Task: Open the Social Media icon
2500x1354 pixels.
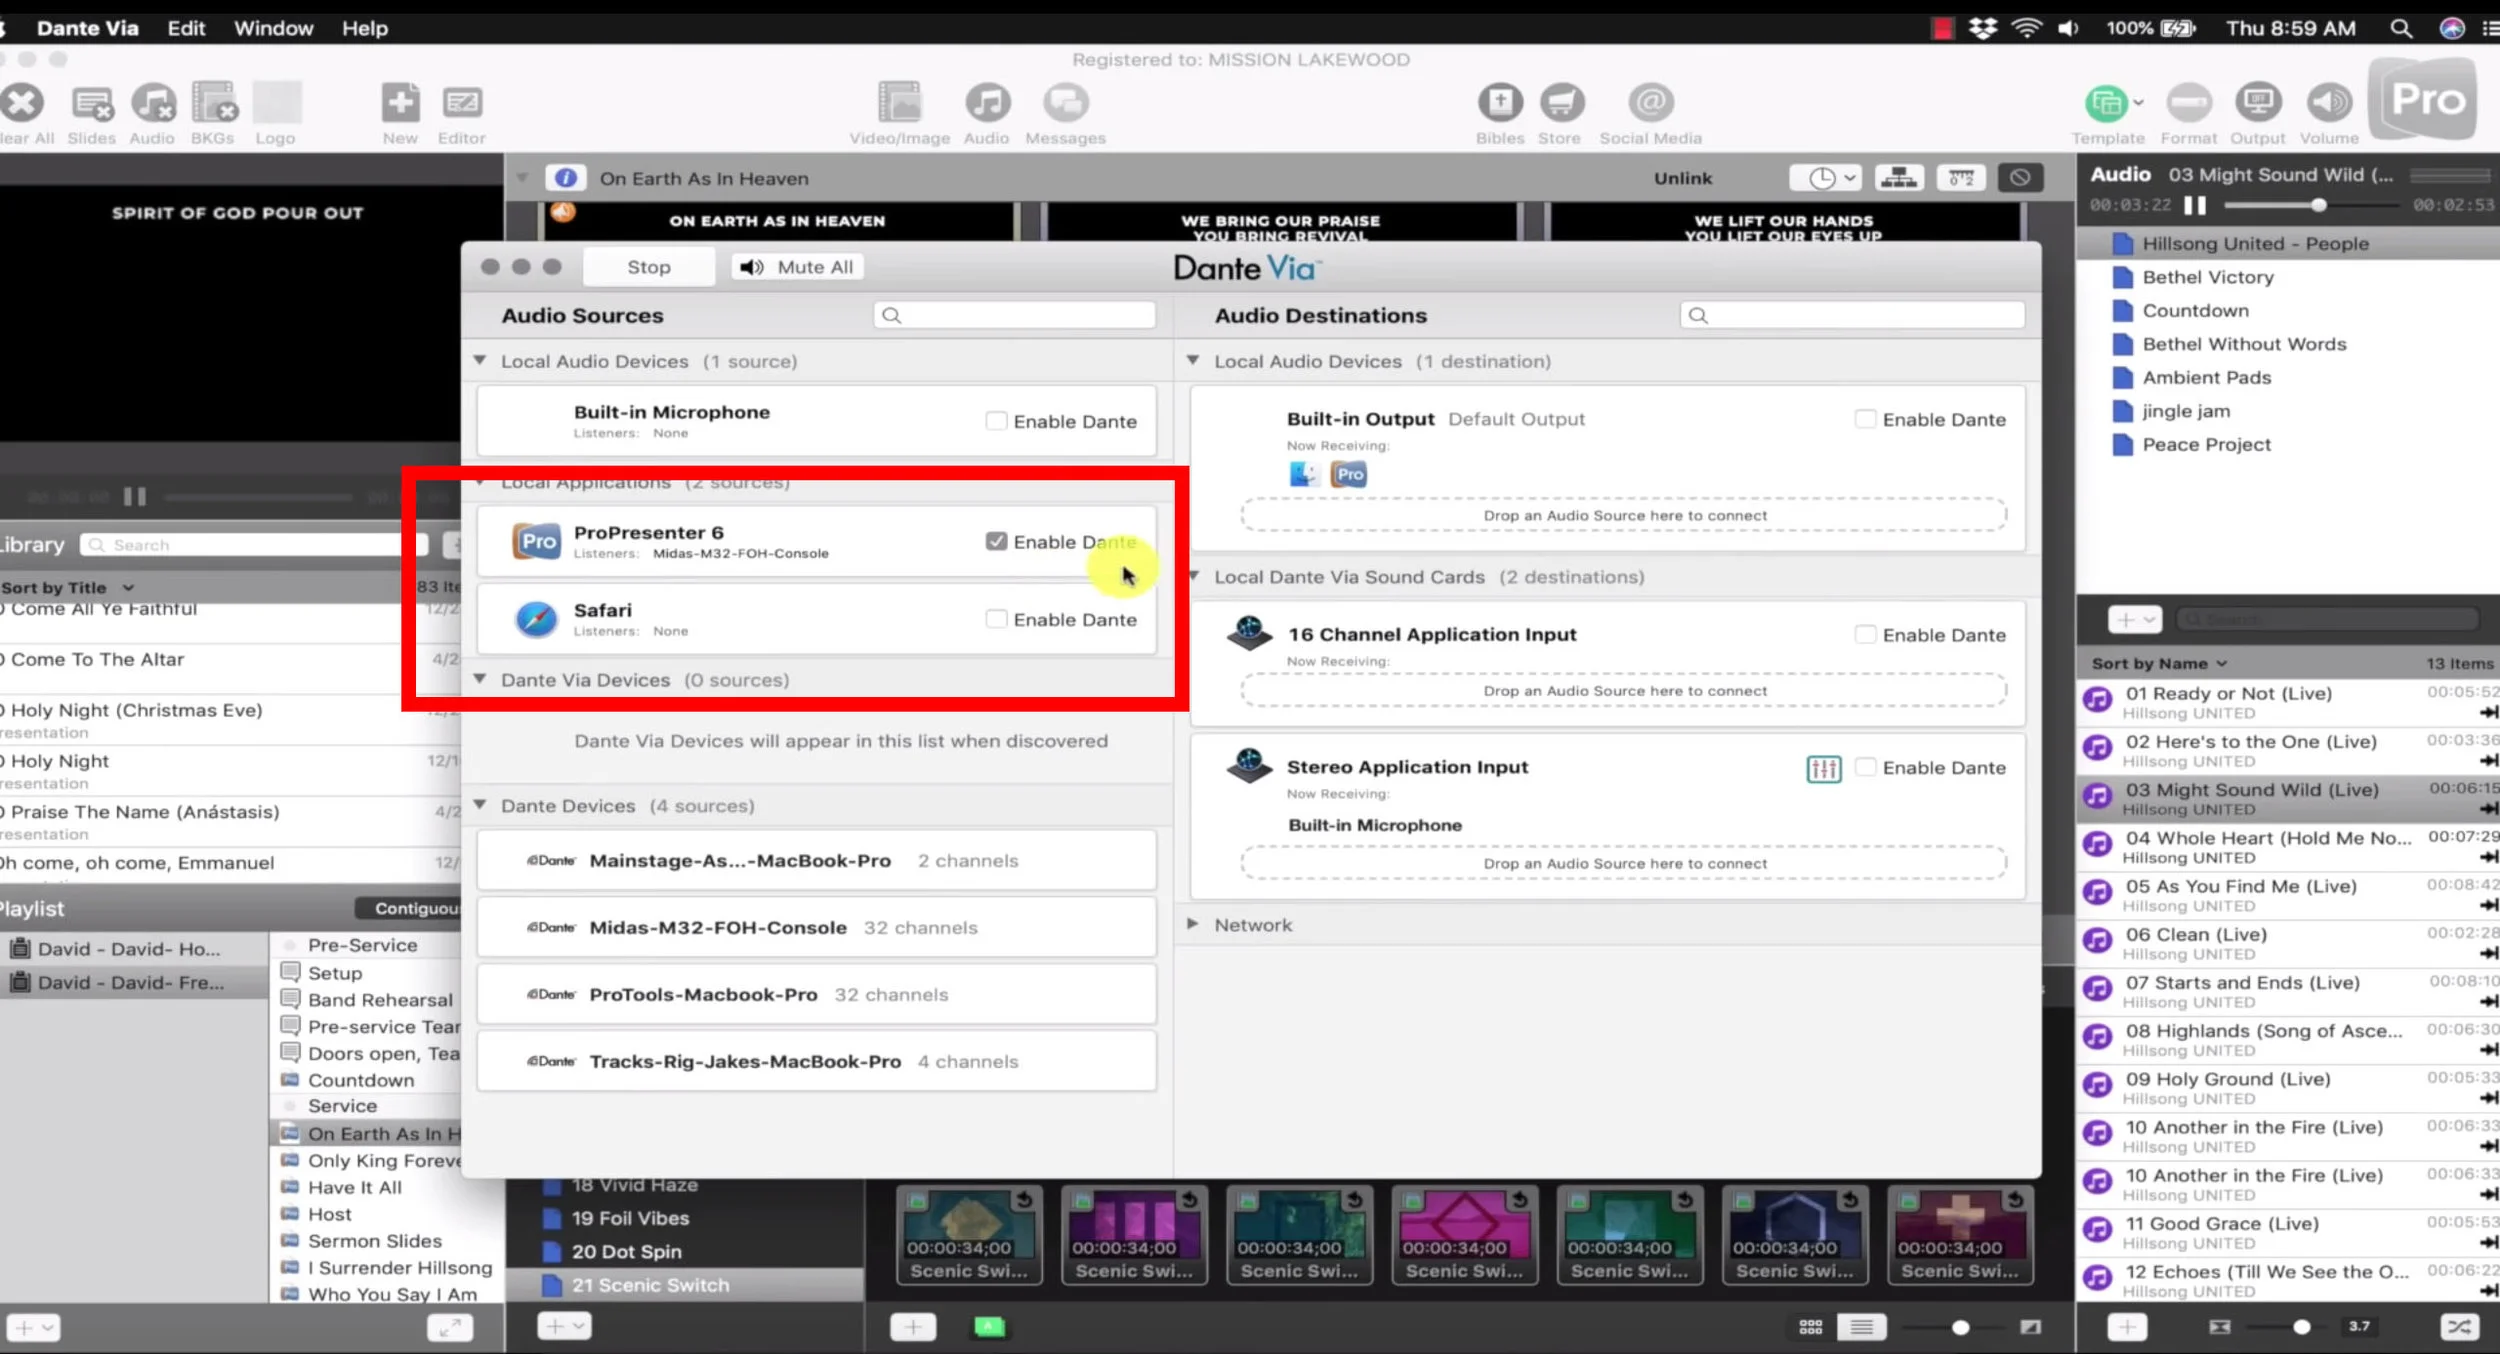Action: (1650, 103)
